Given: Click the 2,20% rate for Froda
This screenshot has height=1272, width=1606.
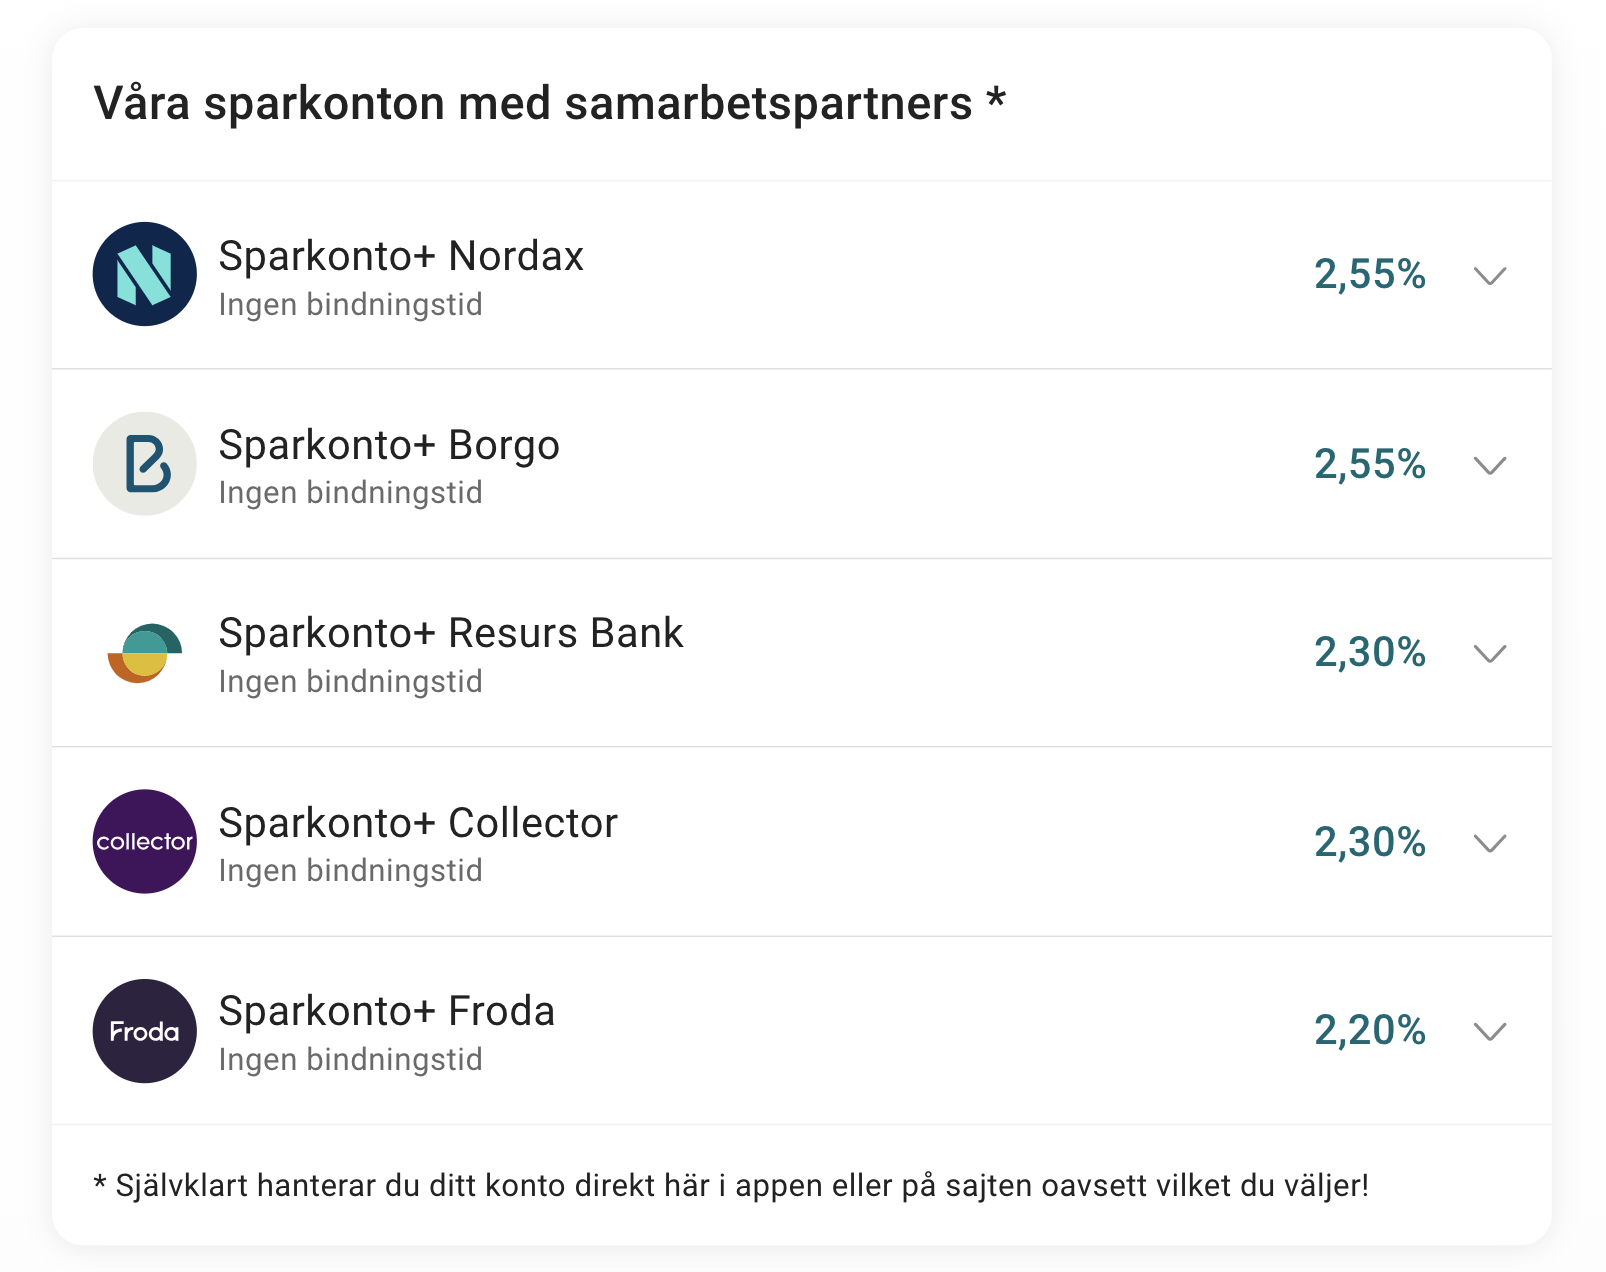Looking at the screenshot, I should [1370, 1030].
